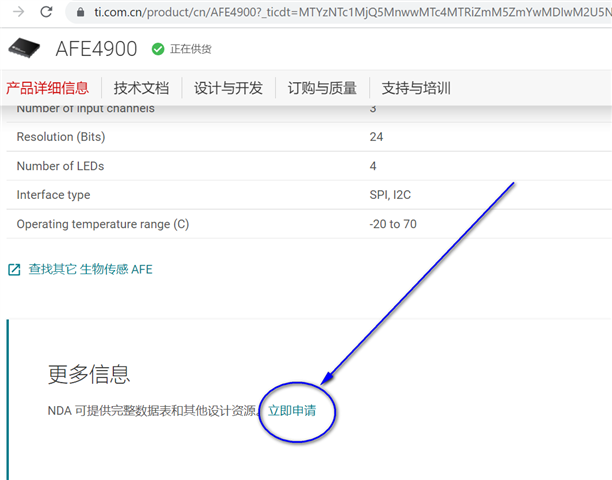This screenshot has height=480, width=612.
Task: Click the browser forward arrow
Action: pos(18,12)
